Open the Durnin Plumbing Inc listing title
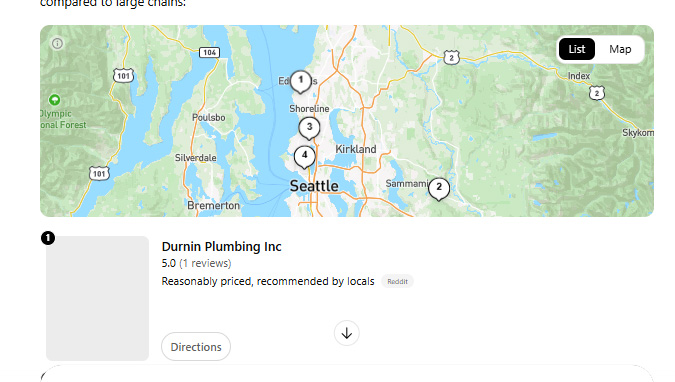 click(x=221, y=246)
